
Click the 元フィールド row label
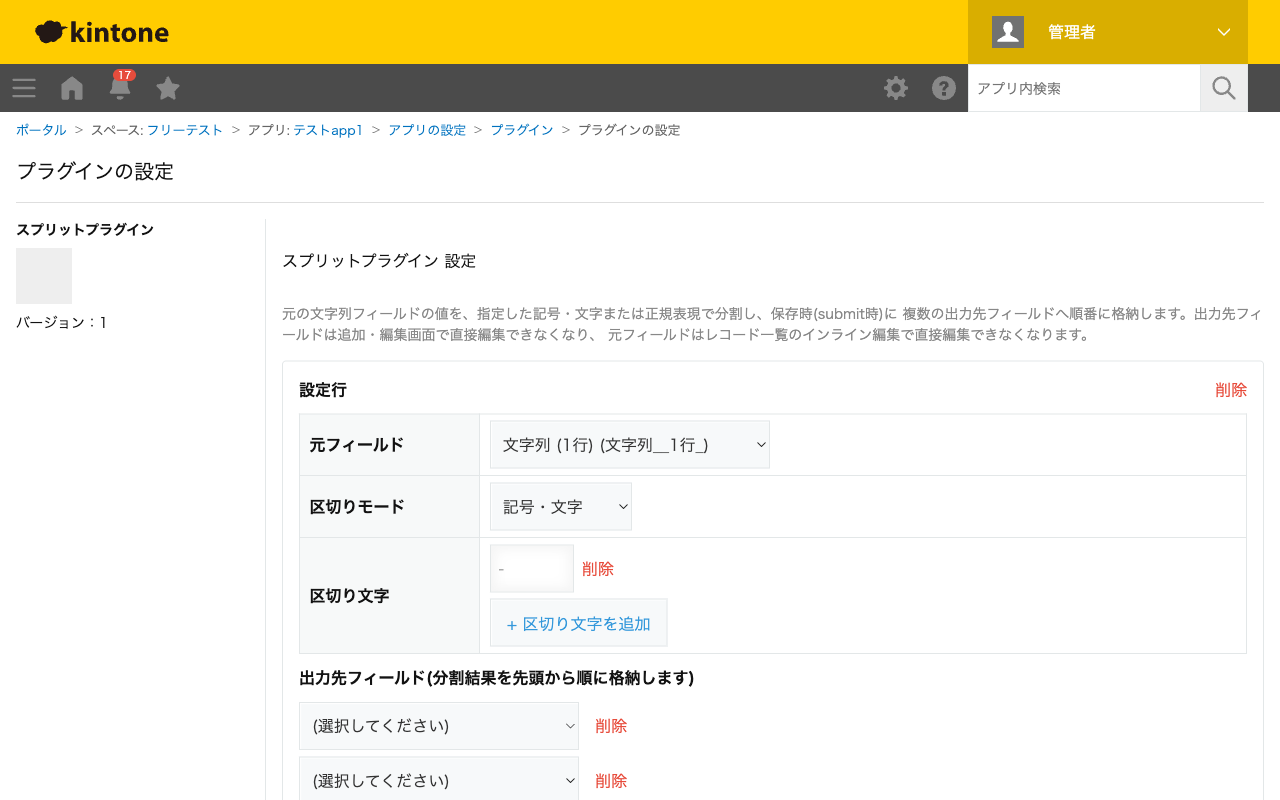pyautogui.click(x=357, y=445)
